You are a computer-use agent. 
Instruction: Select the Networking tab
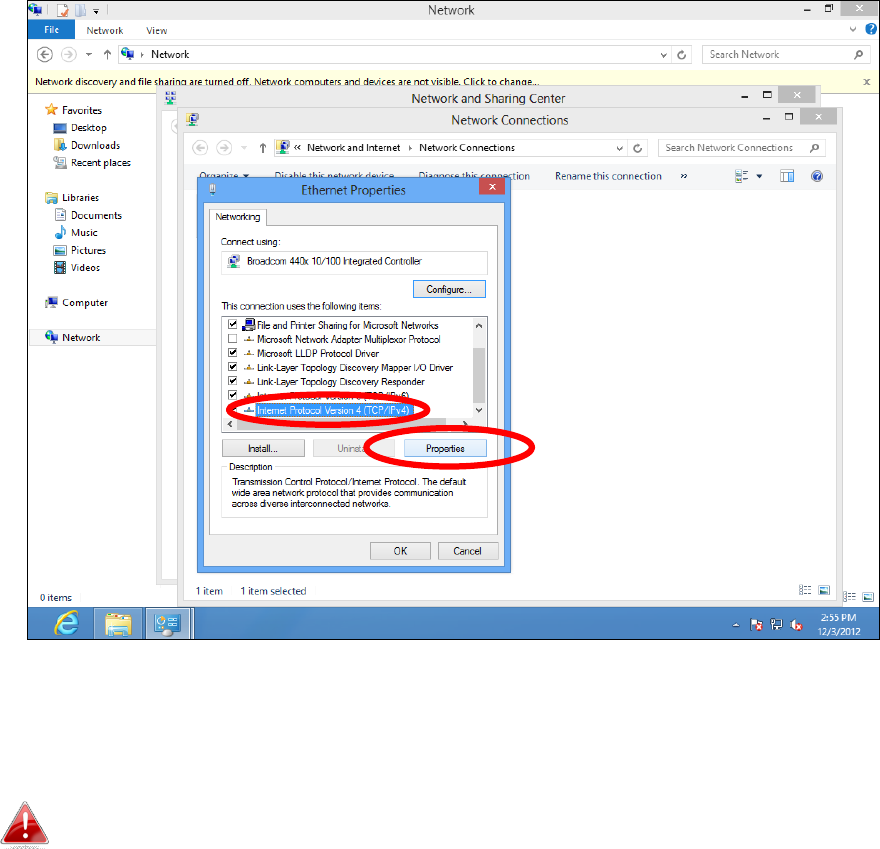pos(237,217)
